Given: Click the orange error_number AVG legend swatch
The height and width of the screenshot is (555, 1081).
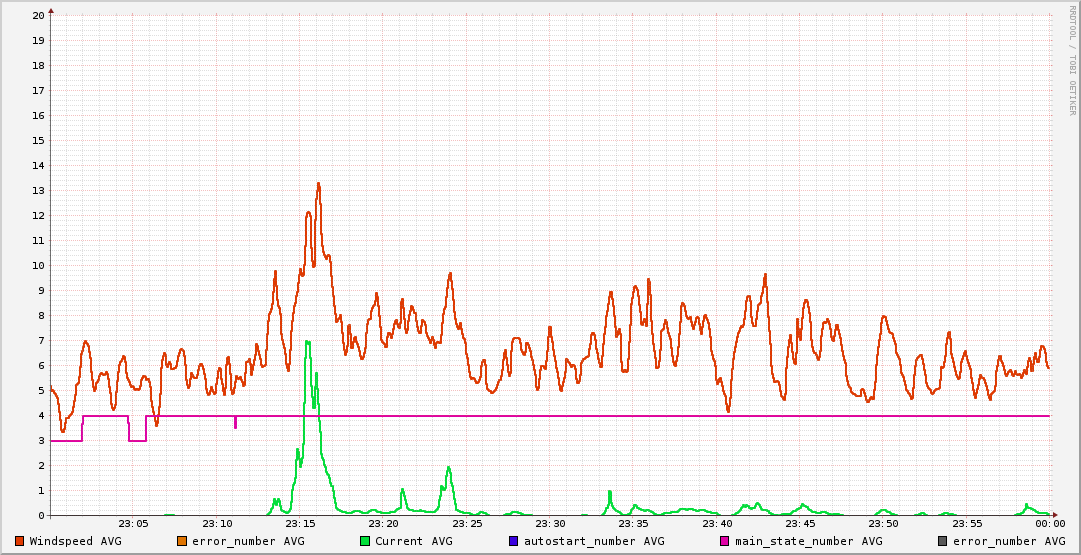Looking at the screenshot, I should point(182,541).
